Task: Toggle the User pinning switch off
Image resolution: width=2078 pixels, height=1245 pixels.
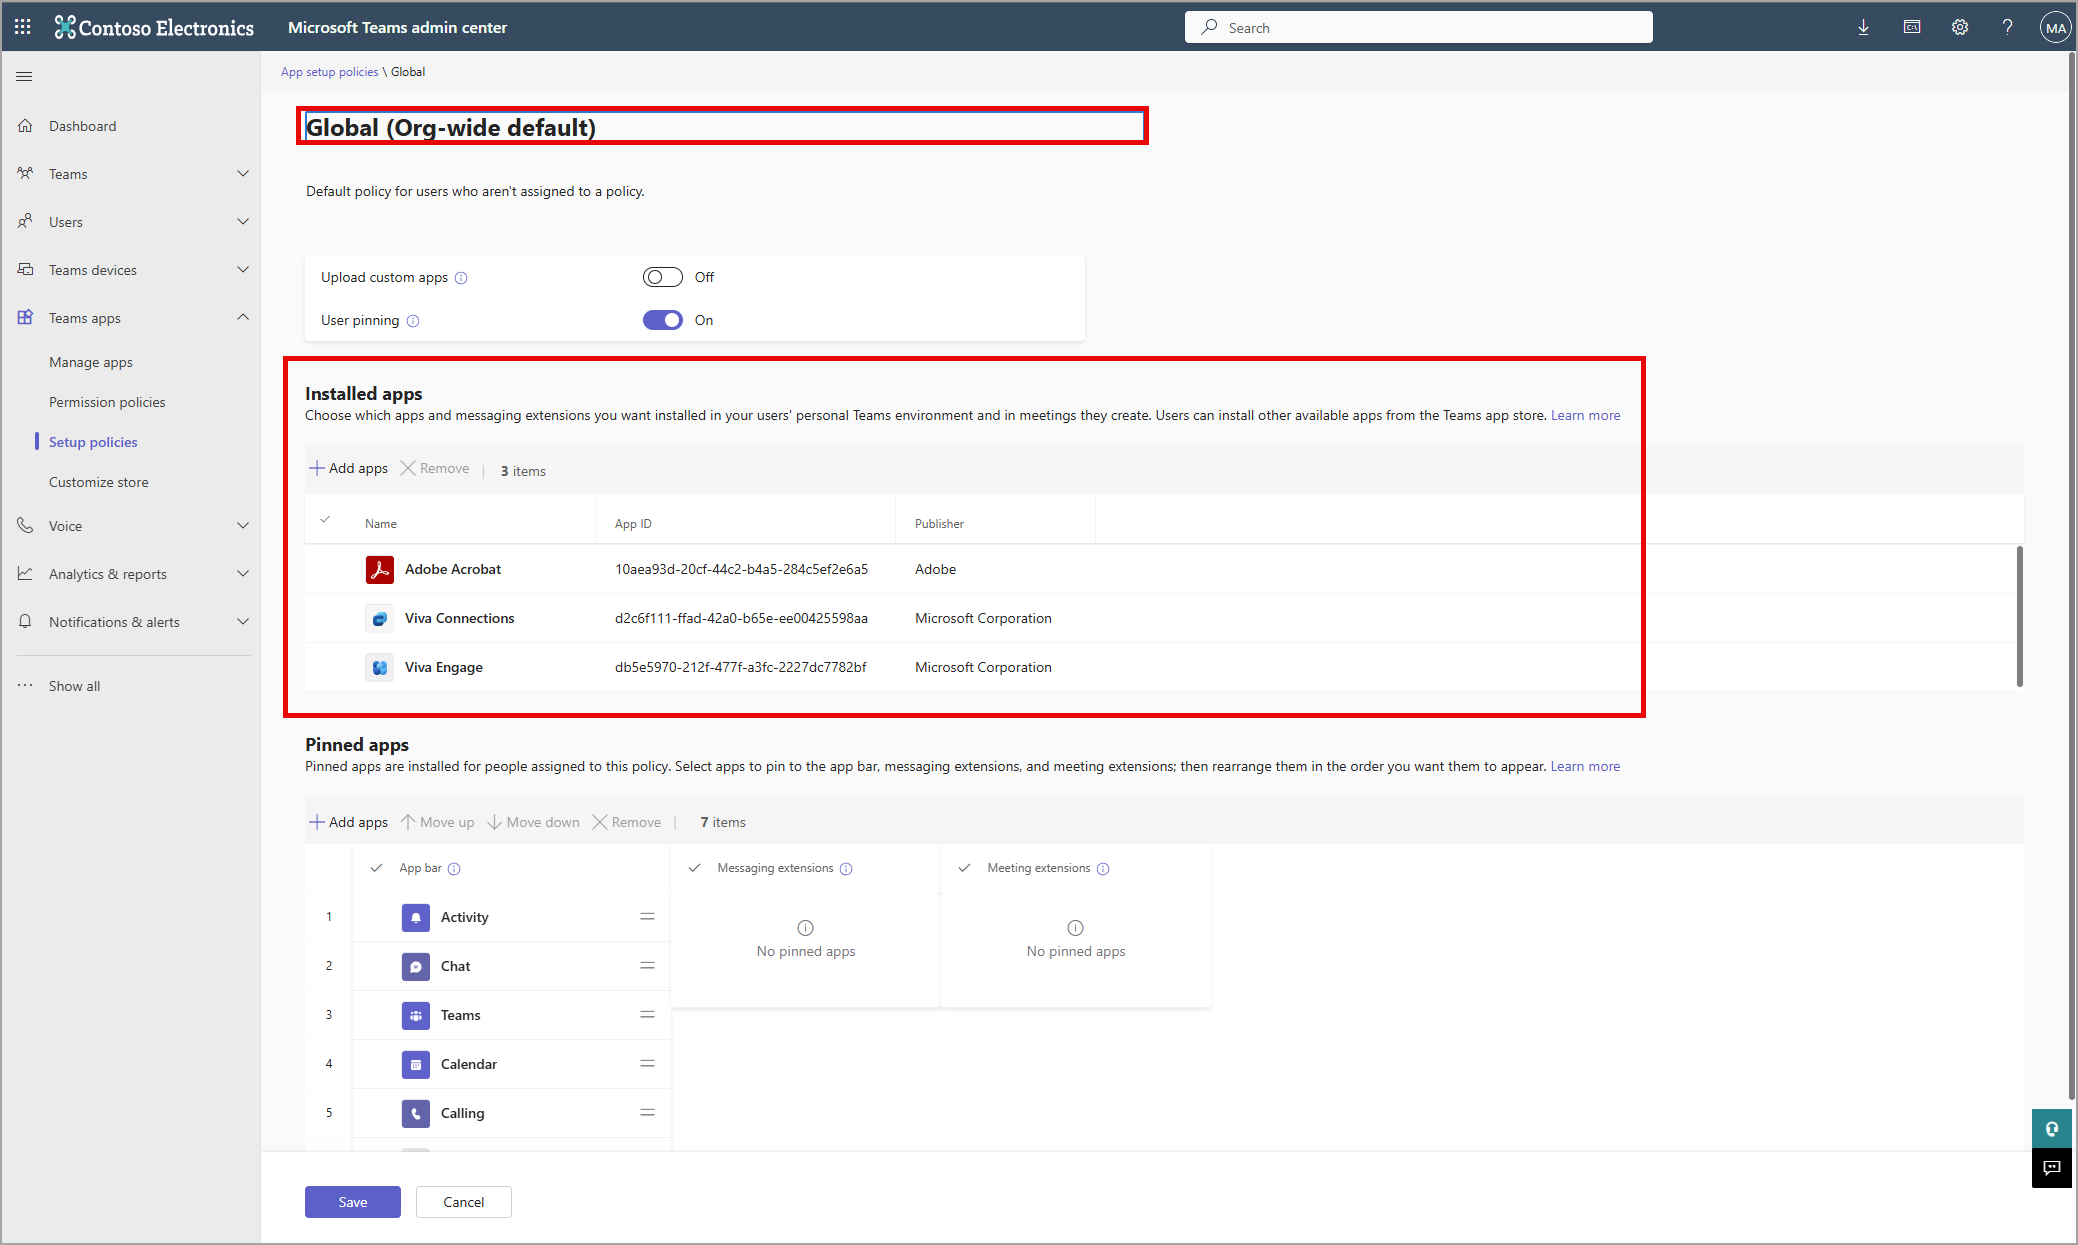Action: (661, 319)
